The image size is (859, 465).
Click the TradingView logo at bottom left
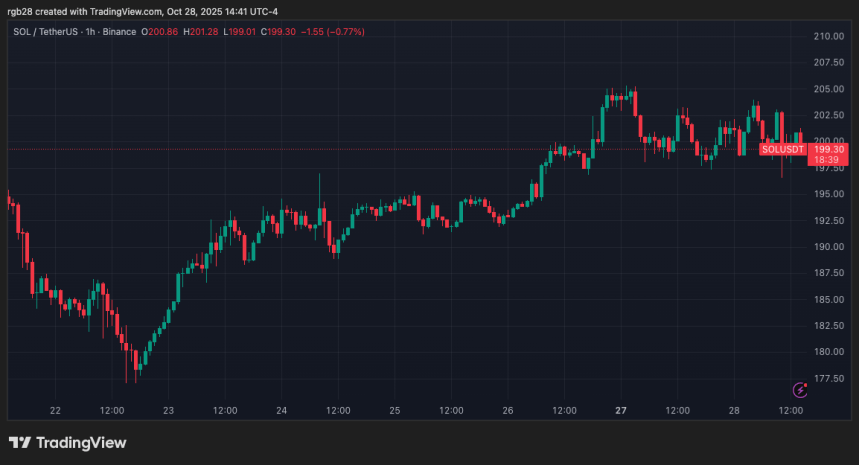pyautogui.click(x=67, y=443)
